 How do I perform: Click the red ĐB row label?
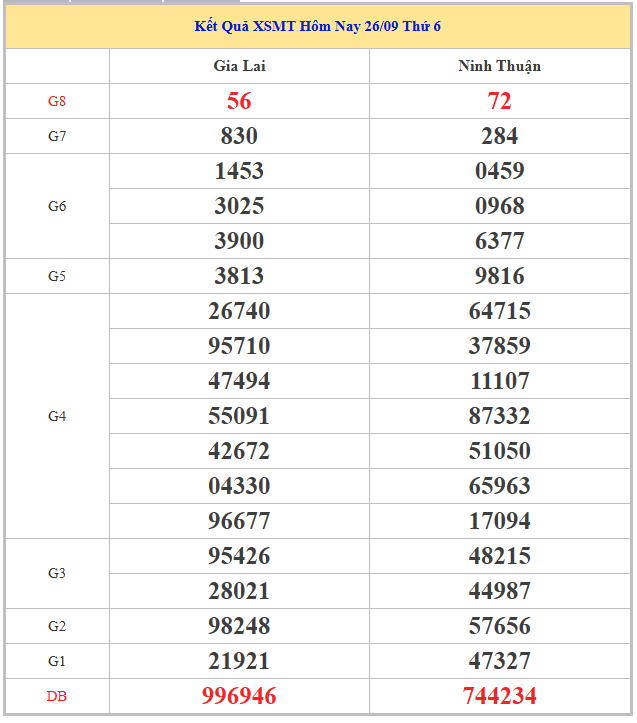pos(57,696)
